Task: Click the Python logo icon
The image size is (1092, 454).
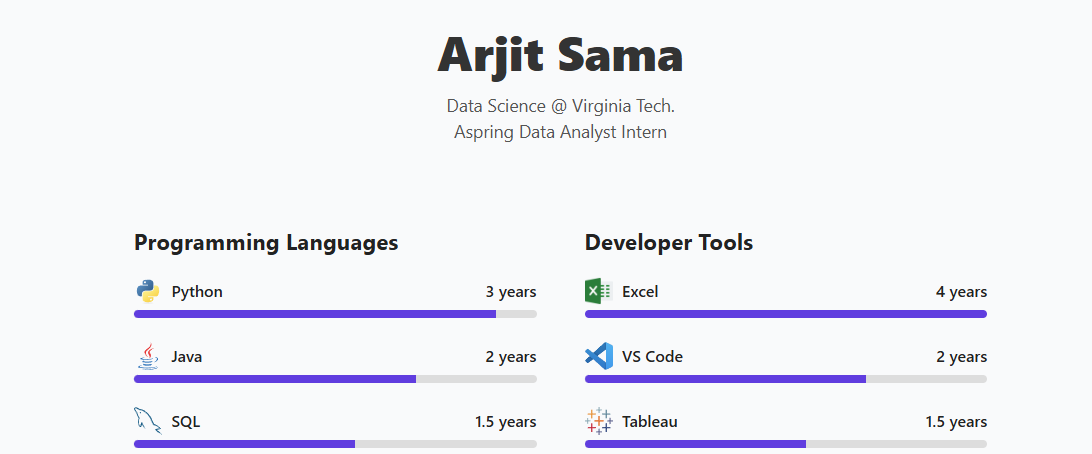Action: [x=148, y=291]
